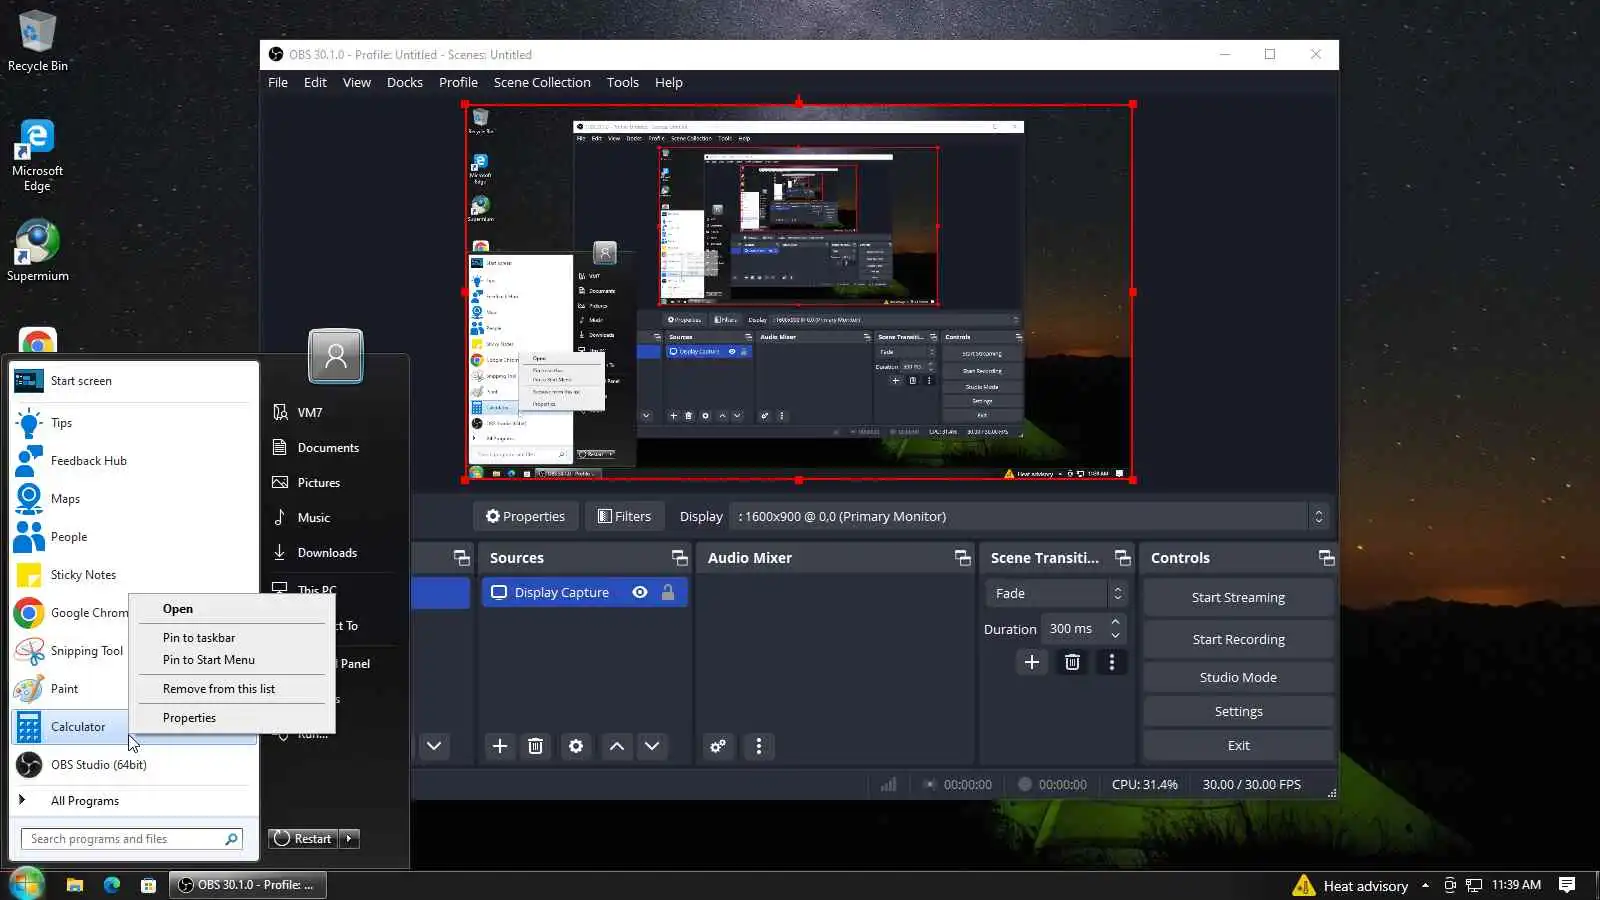The image size is (1600, 900).
Task: Select the Supermium desktop shortcut
Action: (x=37, y=251)
